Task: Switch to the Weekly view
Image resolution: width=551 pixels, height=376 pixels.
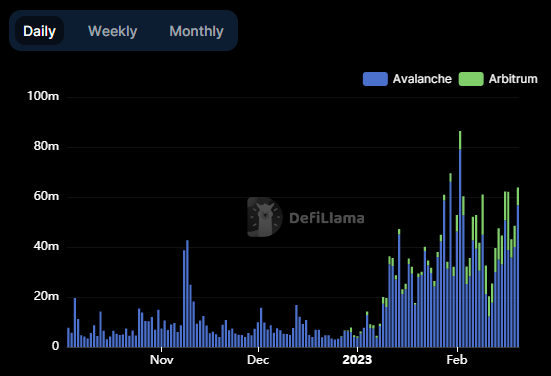Action: tap(112, 31)
